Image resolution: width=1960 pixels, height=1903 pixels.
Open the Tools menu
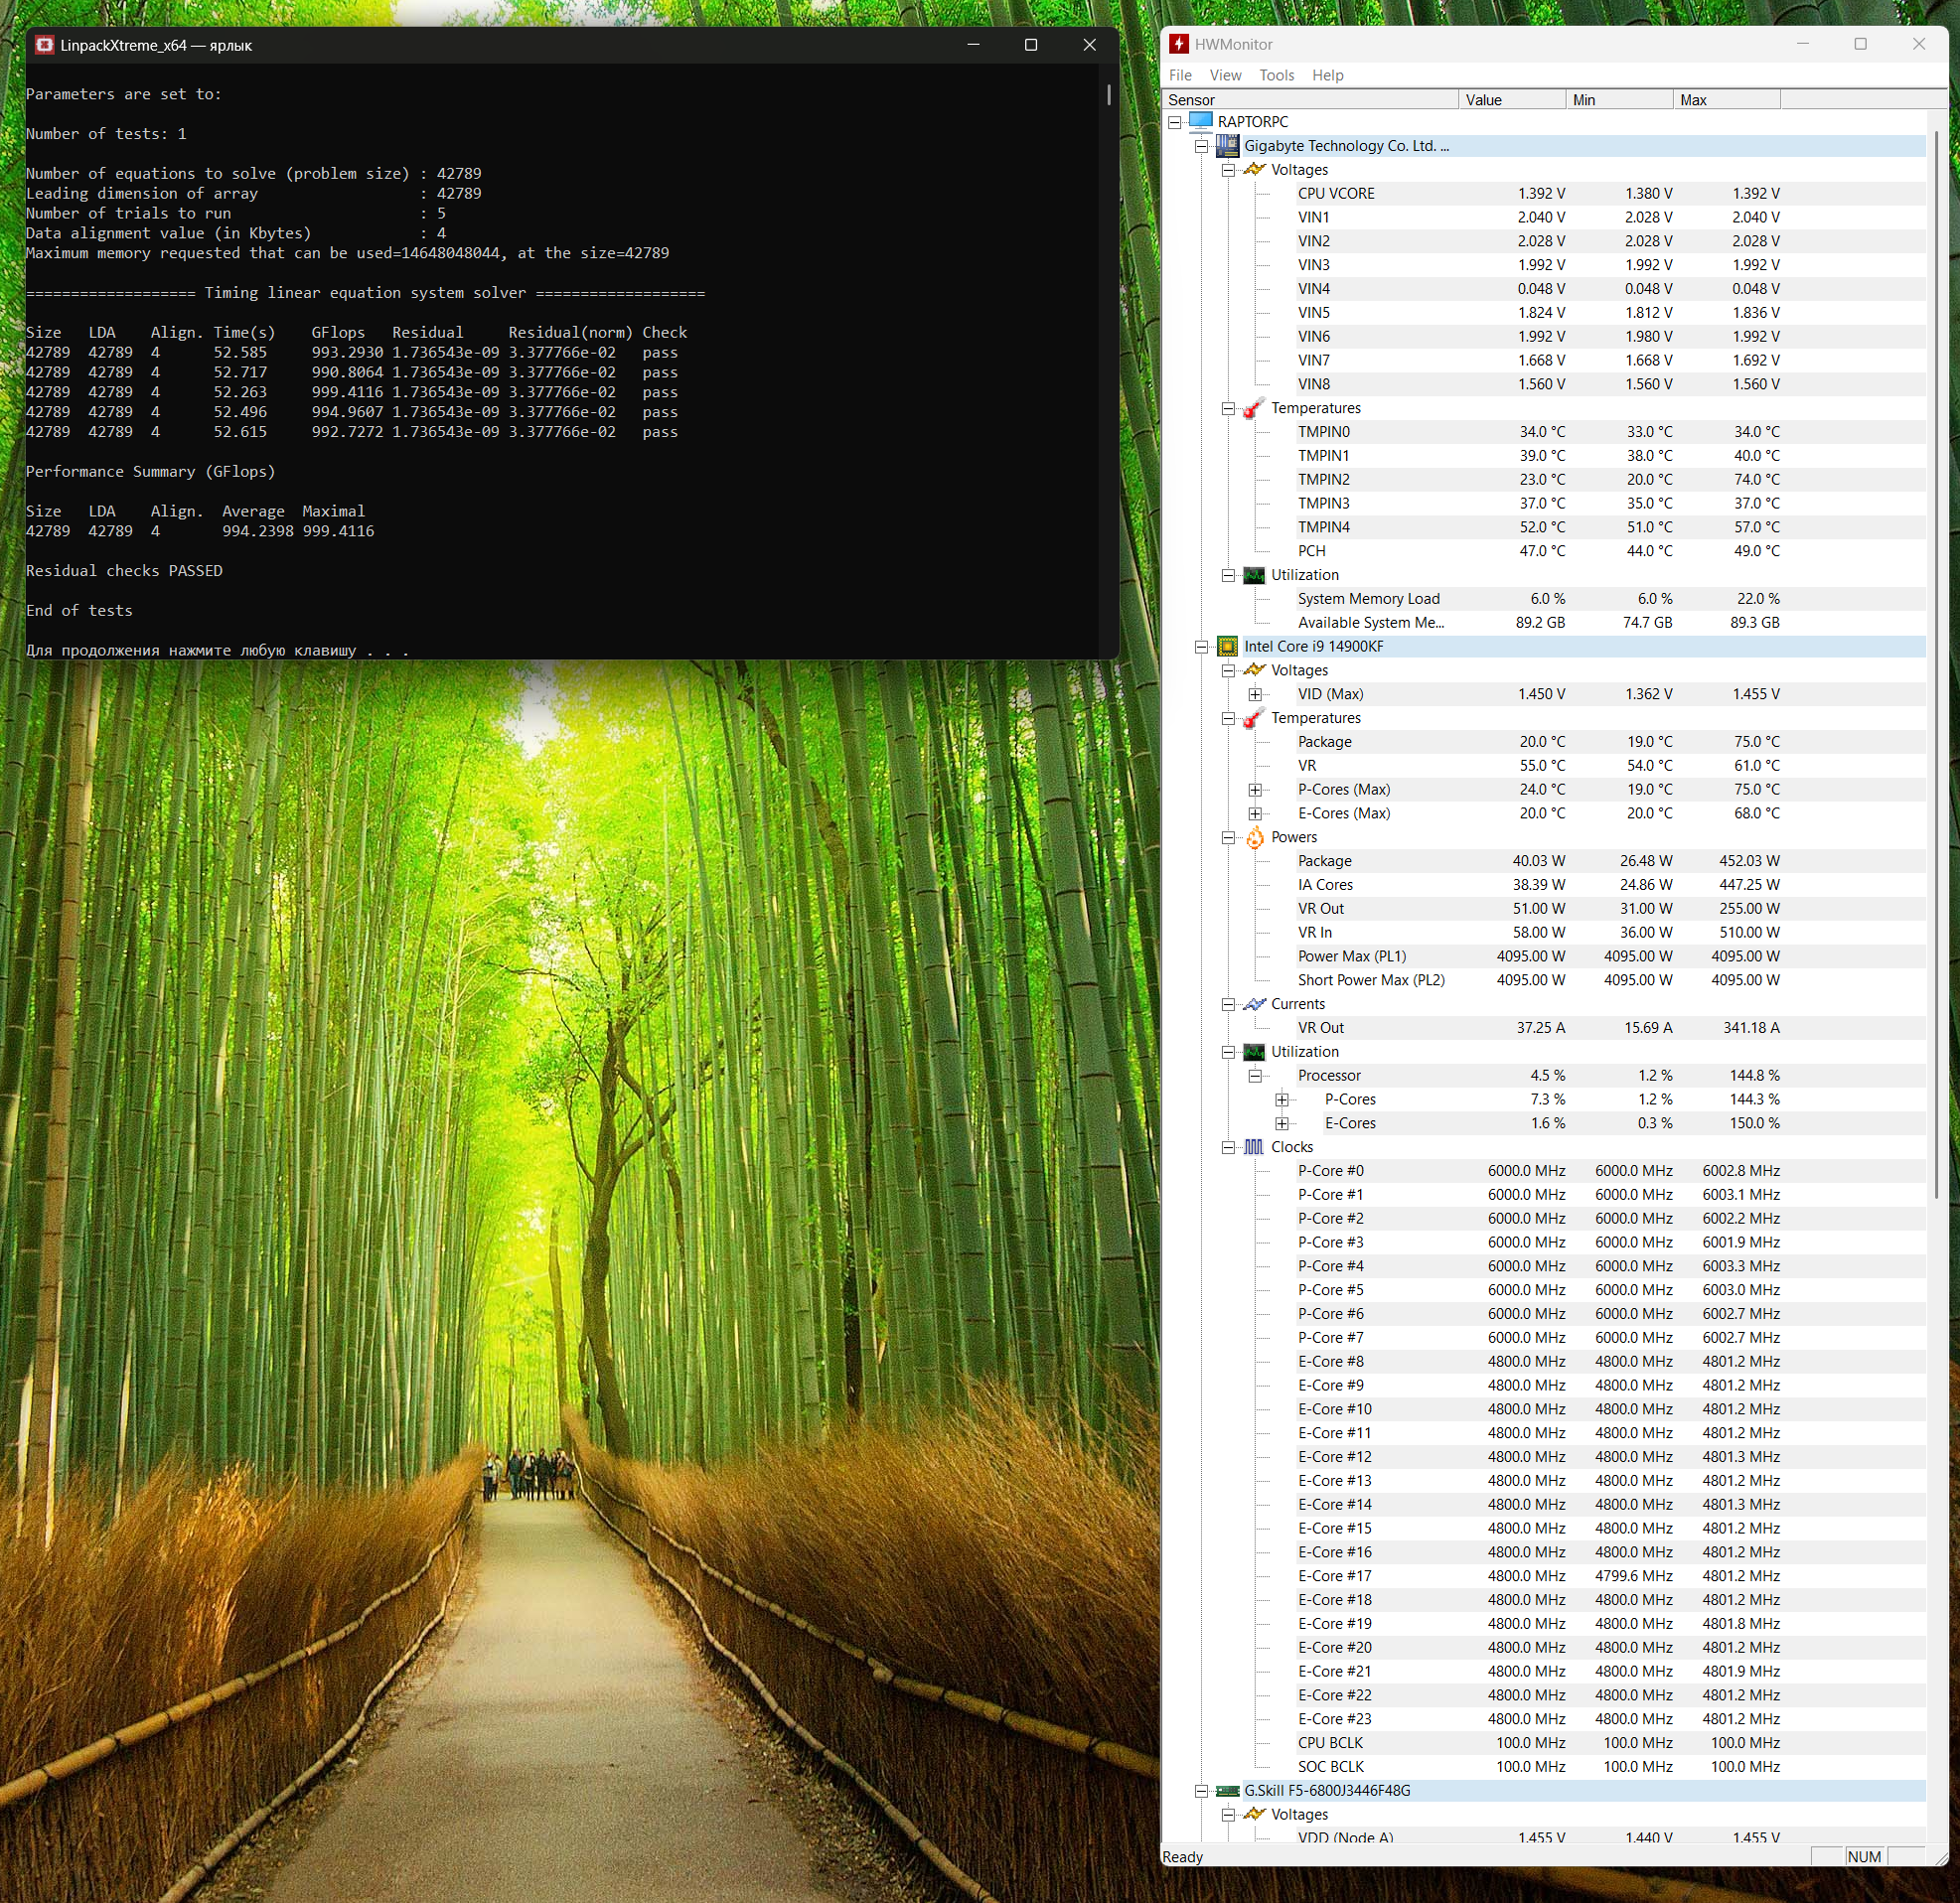click(x=1276, y=75)
